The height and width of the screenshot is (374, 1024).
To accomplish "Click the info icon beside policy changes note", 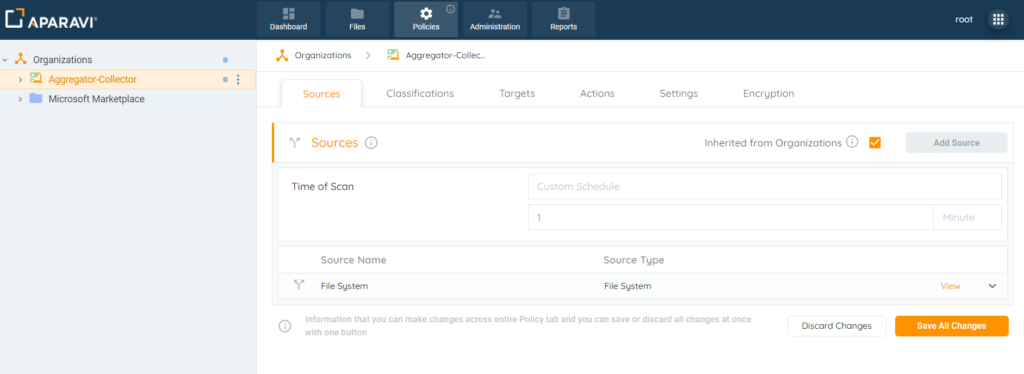I will (x=285, y=326).
